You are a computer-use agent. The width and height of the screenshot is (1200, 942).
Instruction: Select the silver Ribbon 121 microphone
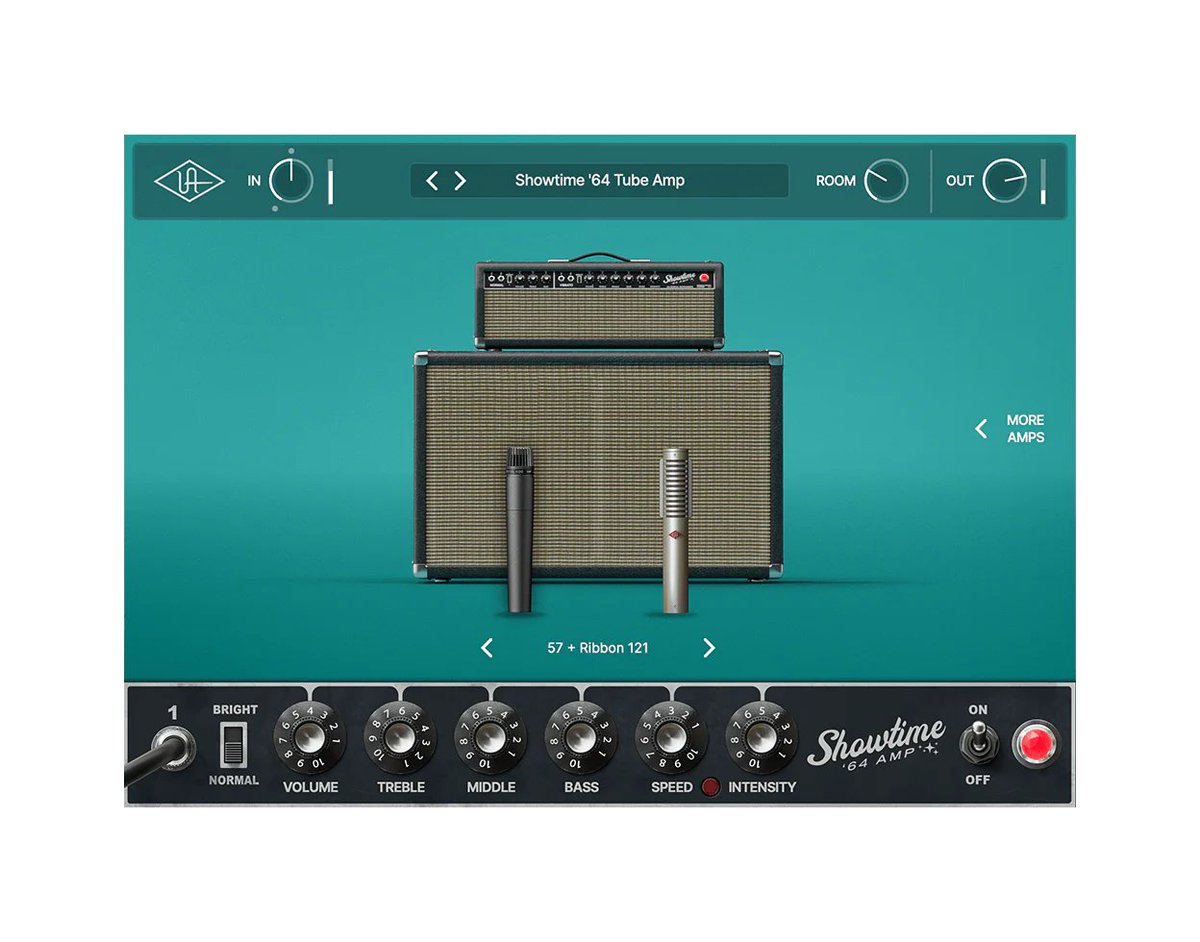click(676, 530)
